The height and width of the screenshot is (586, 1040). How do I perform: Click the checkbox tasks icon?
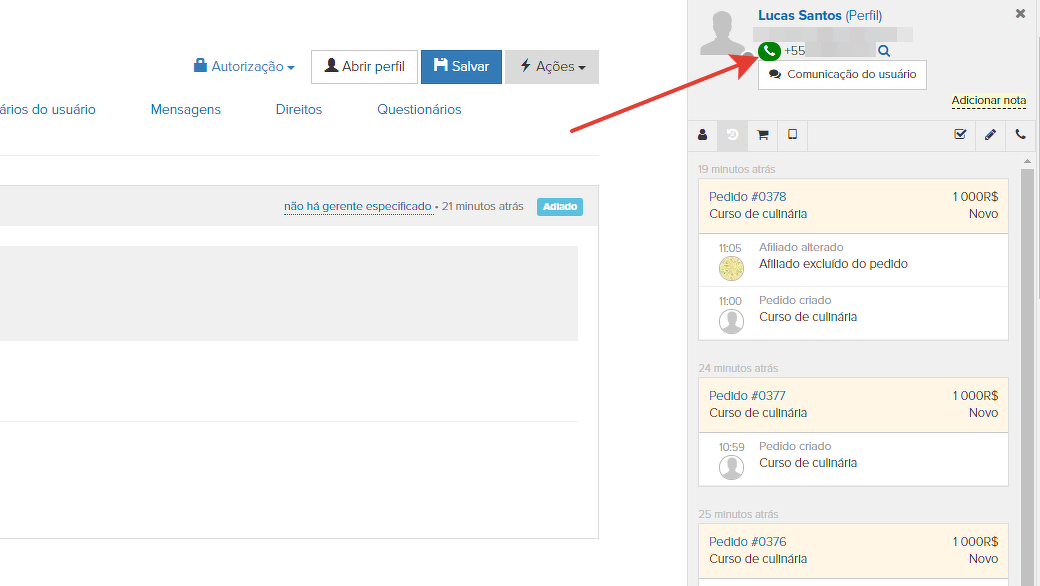(x=960, y=135)
